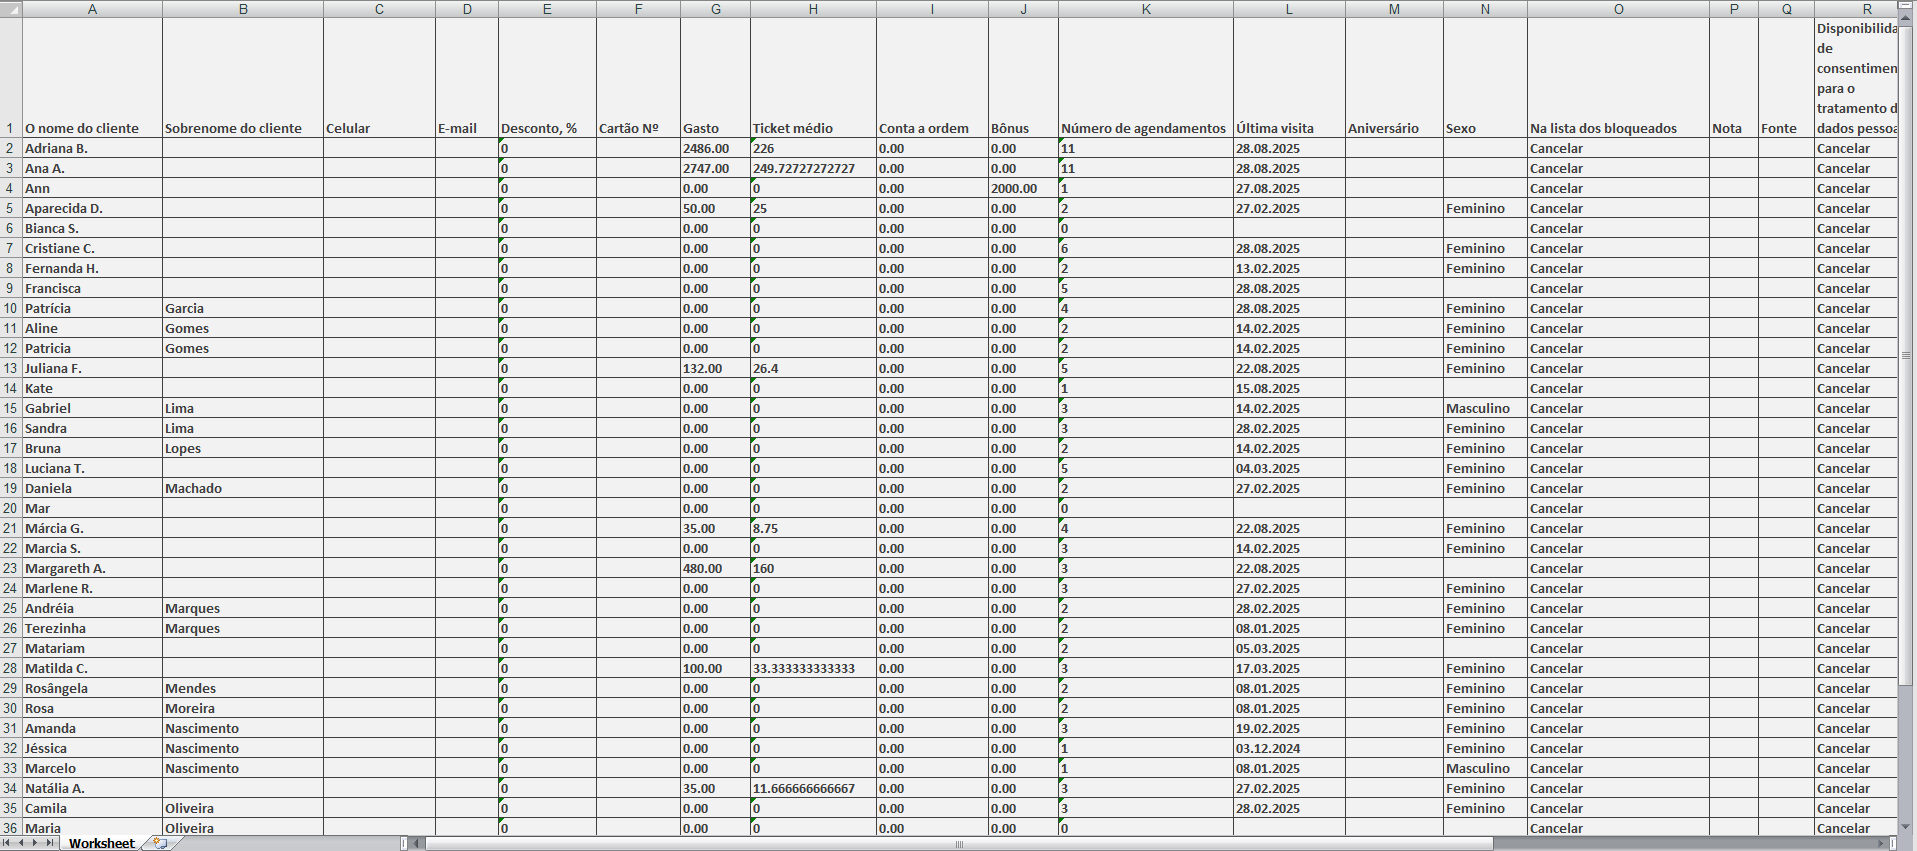Click the horizontal scrollbar thumb

pyautogui.click(x=958, y=844)
